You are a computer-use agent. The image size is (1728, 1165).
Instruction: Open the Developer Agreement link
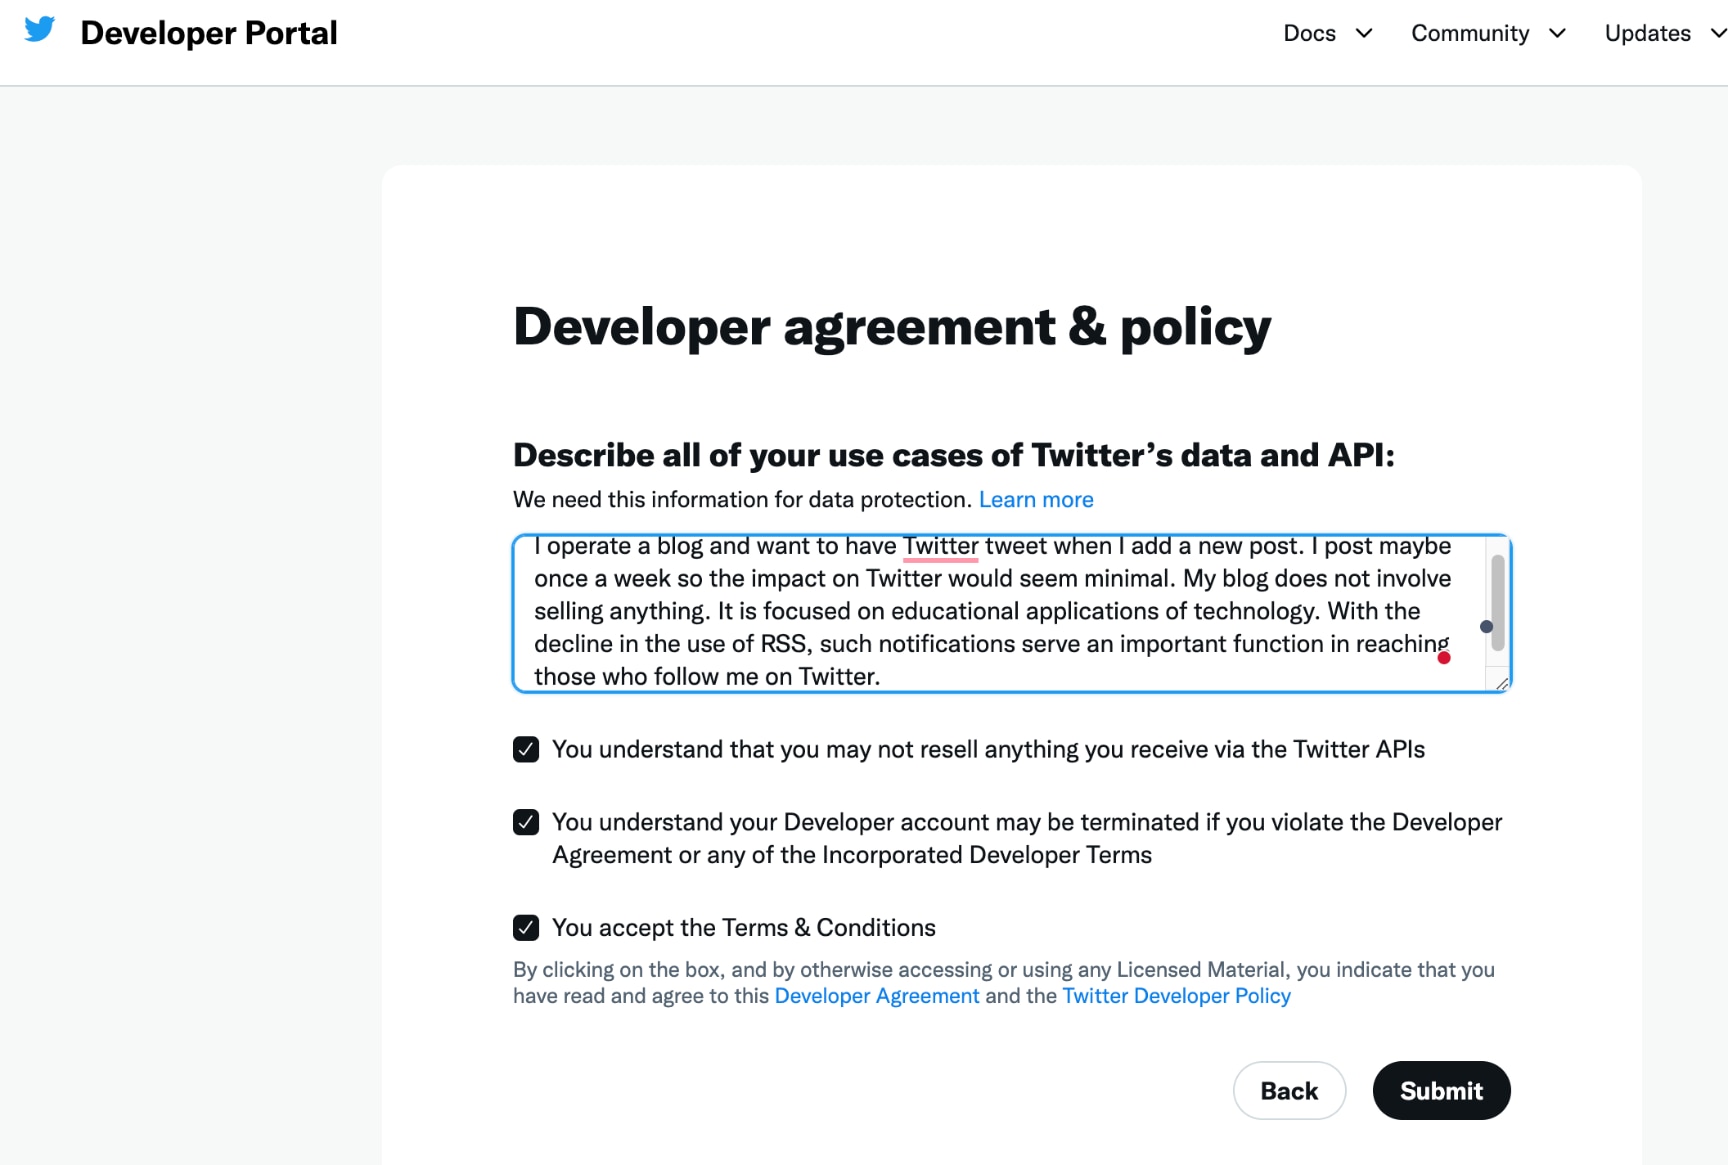pyautogui.click(x=877, y=996)
